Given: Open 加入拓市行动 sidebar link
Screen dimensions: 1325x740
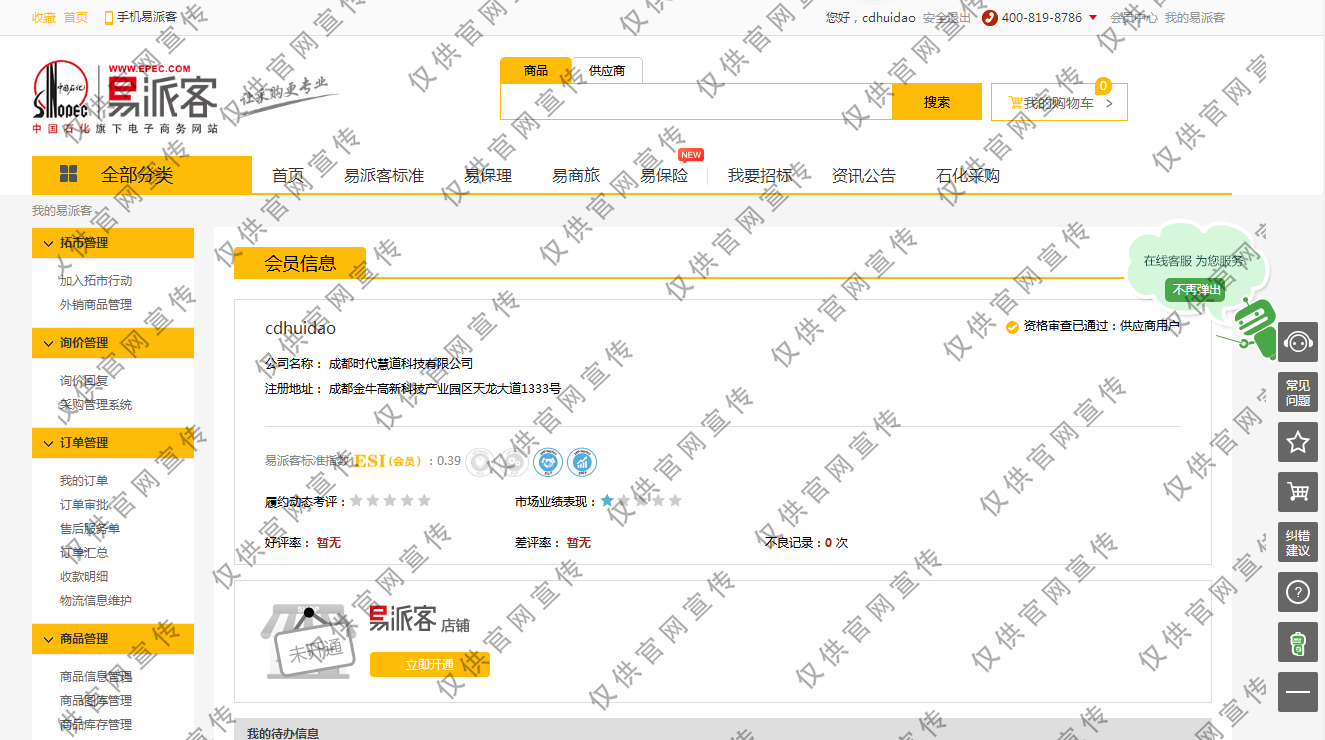Looking at the screenshot, I should pyautogui.click(x=96, y=281).
